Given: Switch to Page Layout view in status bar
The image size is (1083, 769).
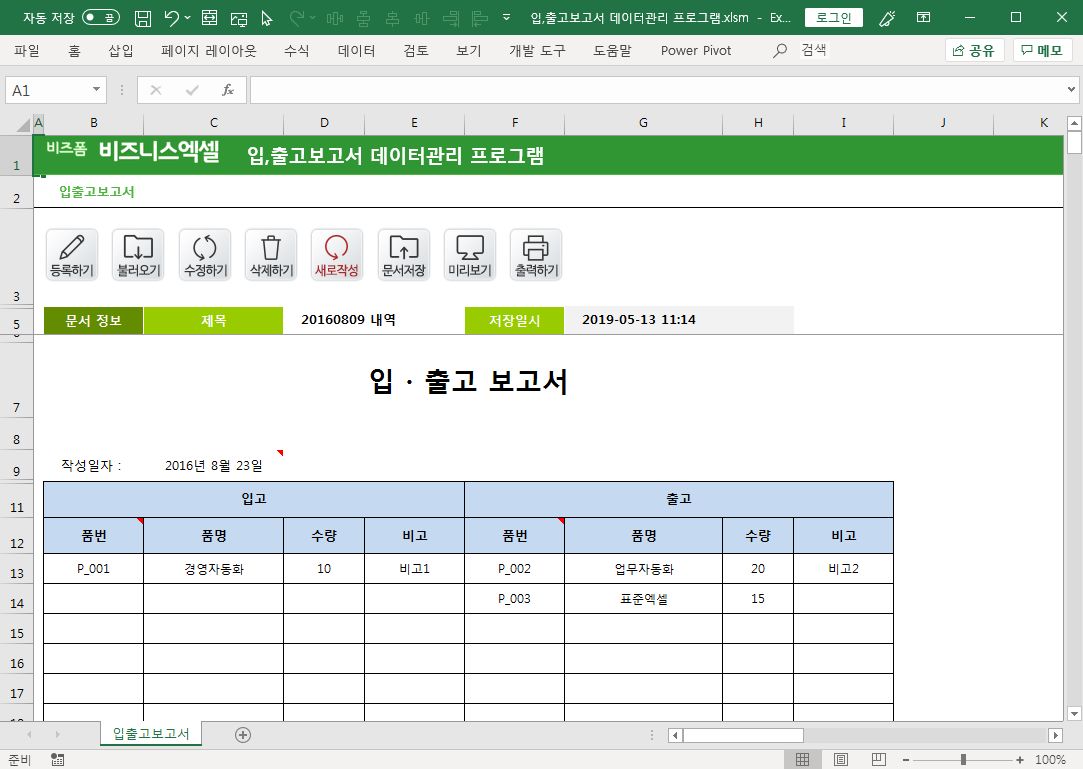Looking at the screenshot, I should (x=841, y=760).
